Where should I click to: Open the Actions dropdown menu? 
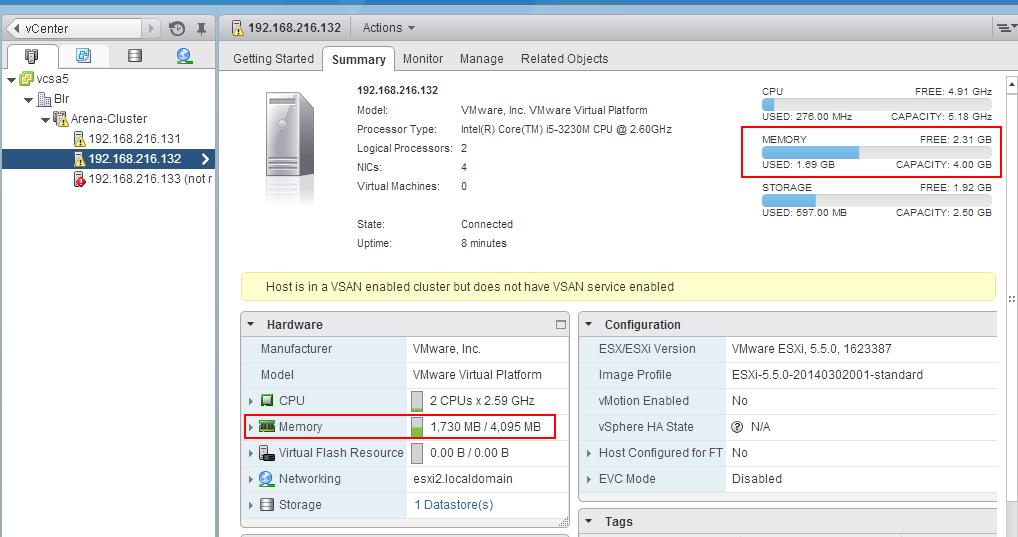(388, 28)
